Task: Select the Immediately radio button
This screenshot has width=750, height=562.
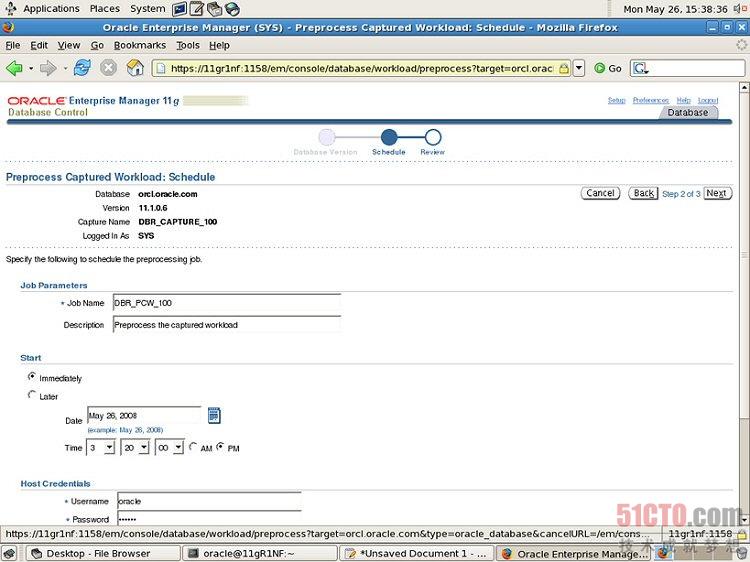Action: coord(32,377)
